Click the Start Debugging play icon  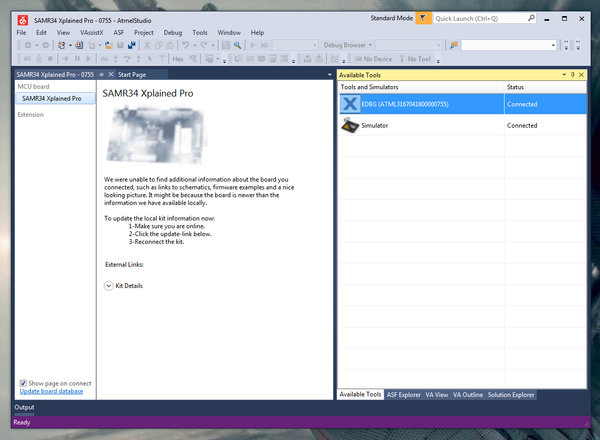pos(253,45)
